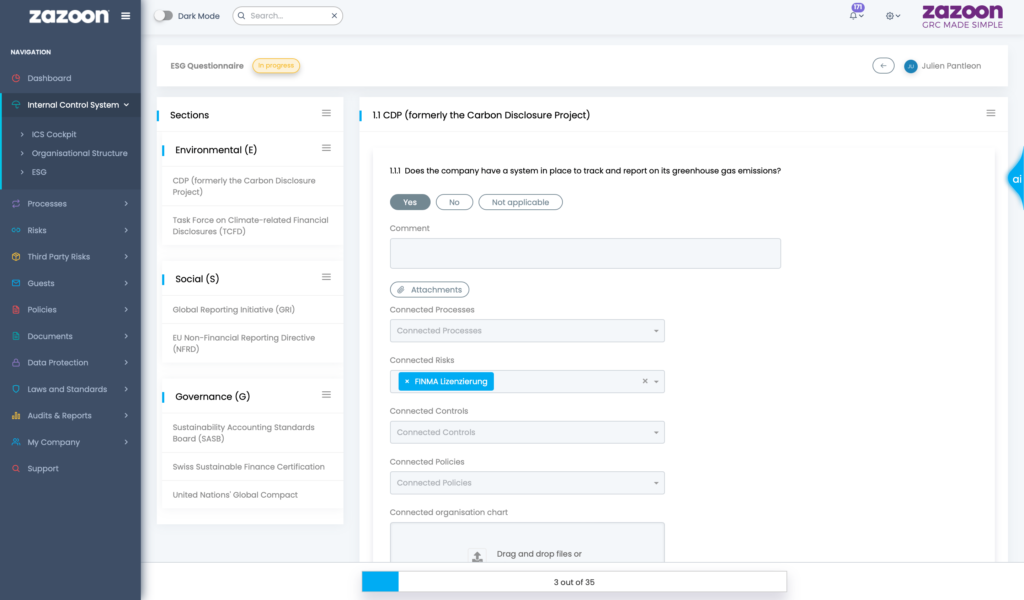Click the Risks icon in navigation
Screen dimensions: 1024x600
16,230
